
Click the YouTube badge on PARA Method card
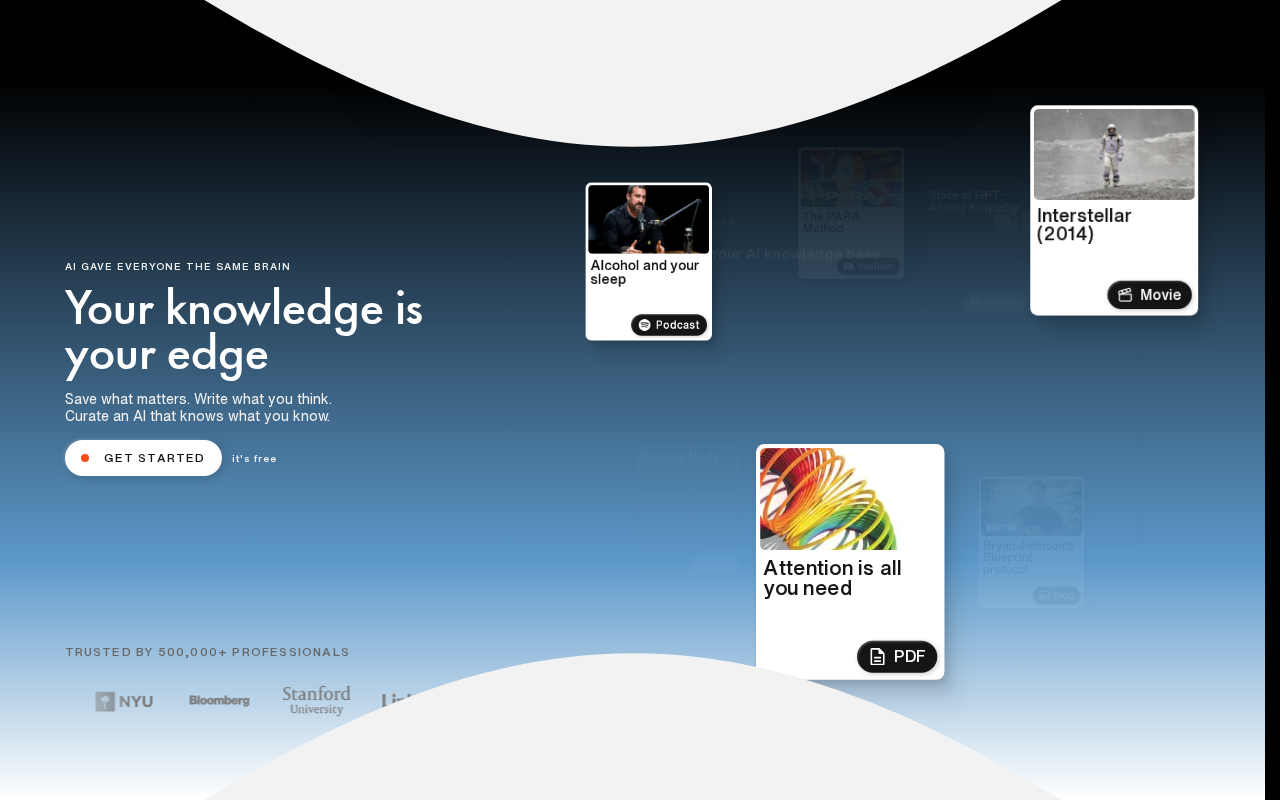point(869,267)
